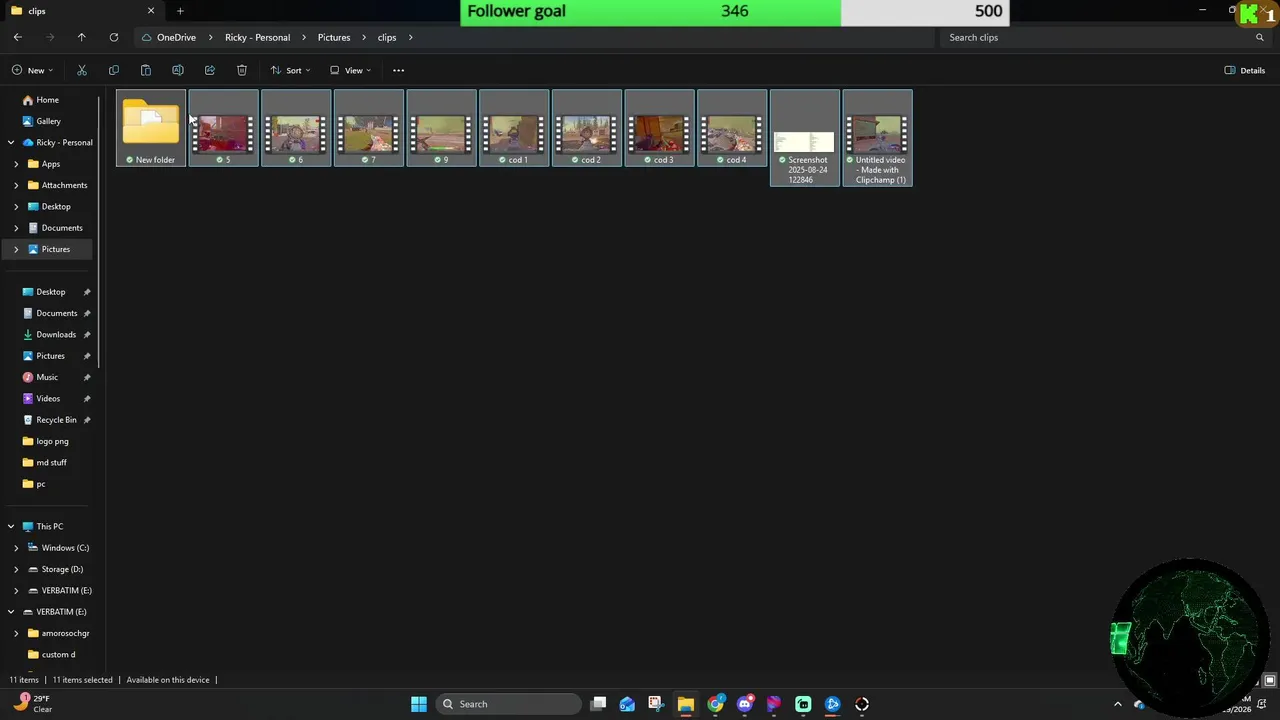Click the search magnifier icon
The image size is (1280, 720).
coord(1260,37)
